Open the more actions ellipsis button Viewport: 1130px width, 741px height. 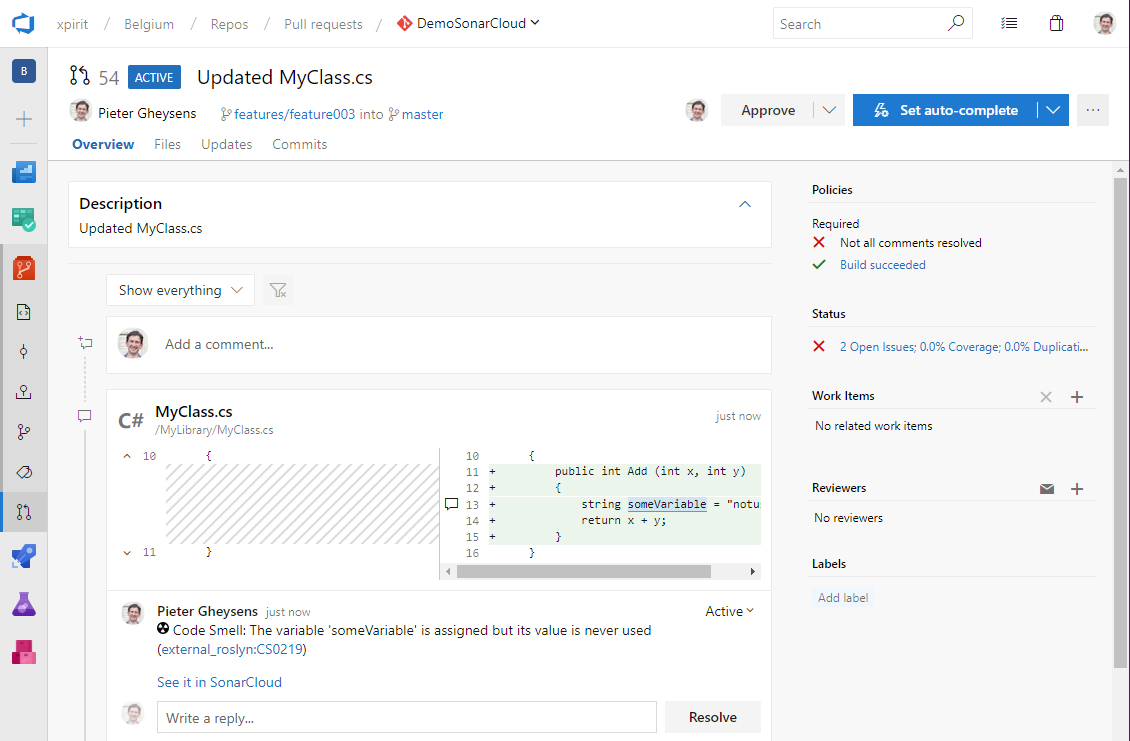click(x=1093, y=110)
